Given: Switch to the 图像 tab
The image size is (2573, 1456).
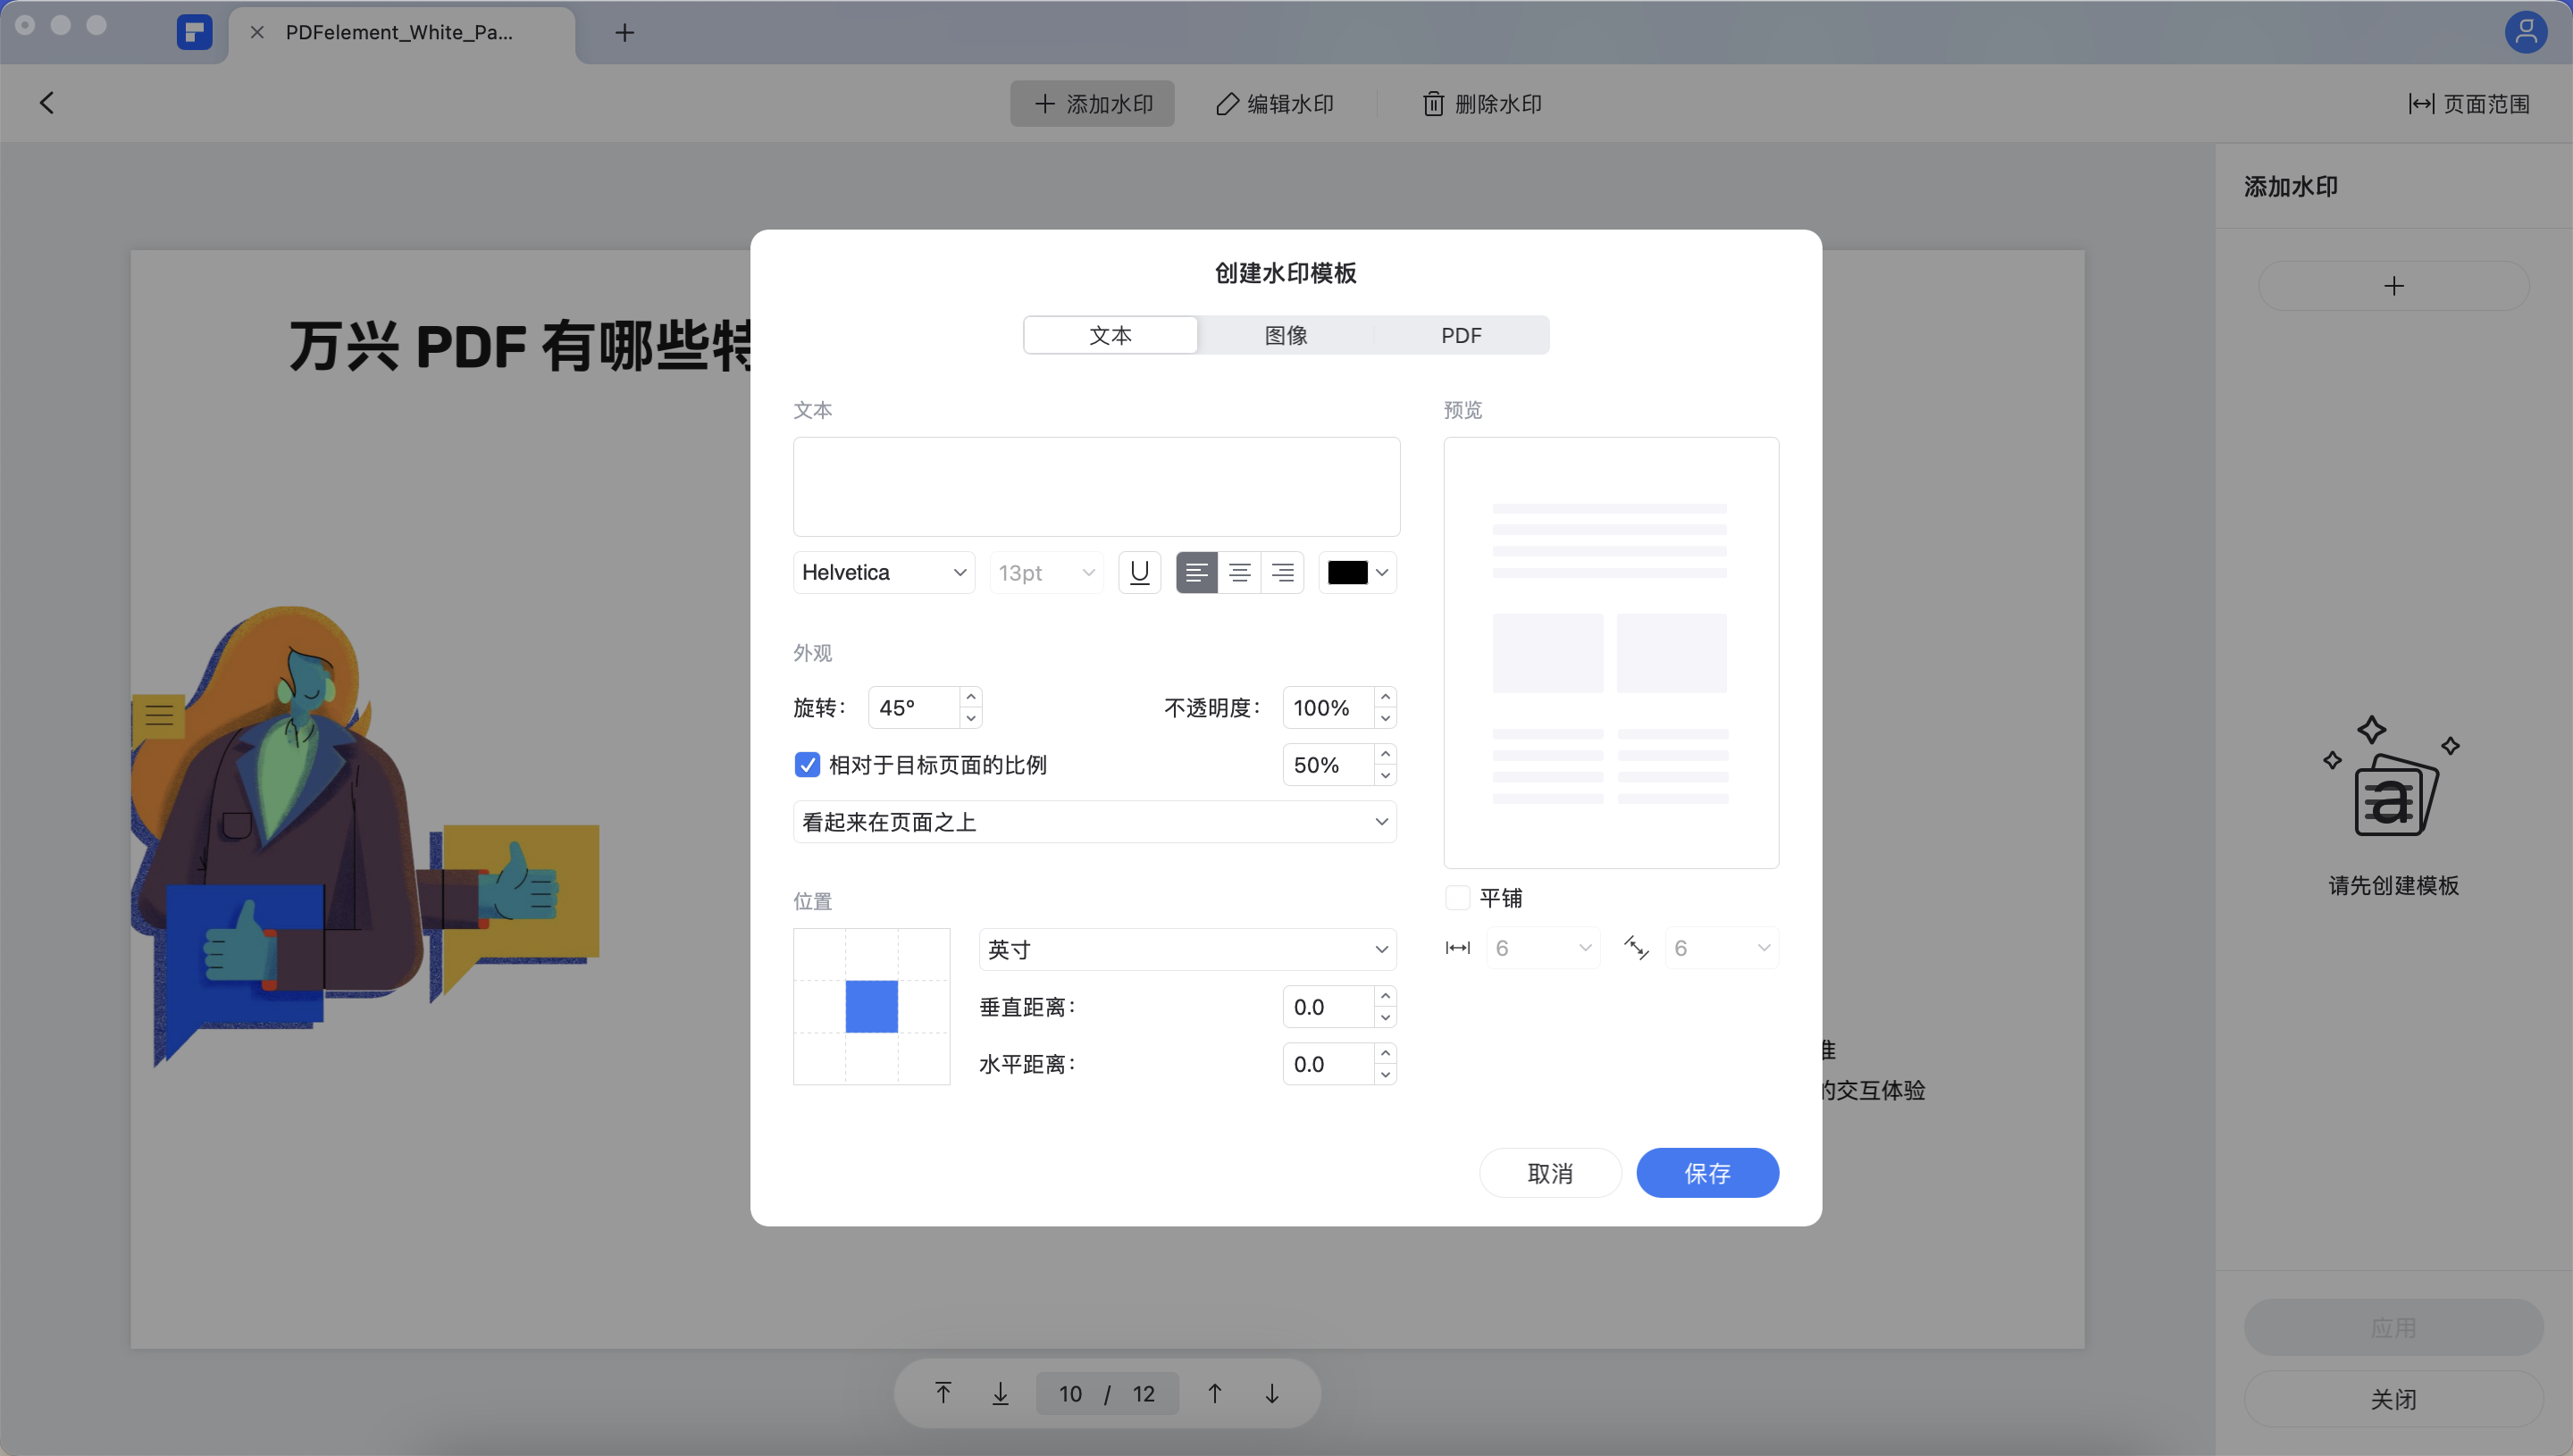Looking at the screenshot, I should point(1285,335).
